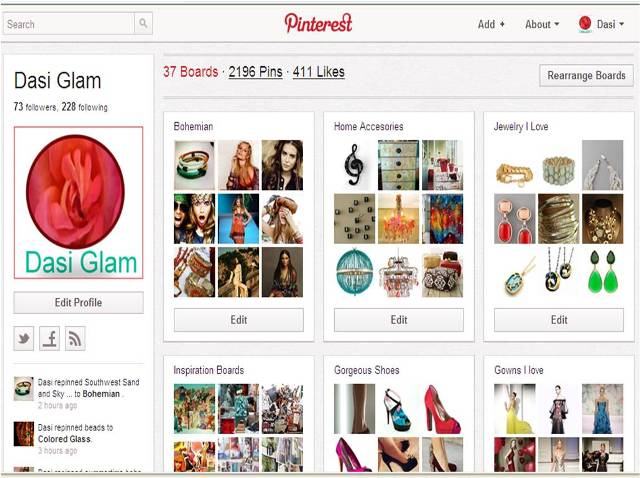Click the Pinterest logo
640x478 pixels.
coord(318,23)
